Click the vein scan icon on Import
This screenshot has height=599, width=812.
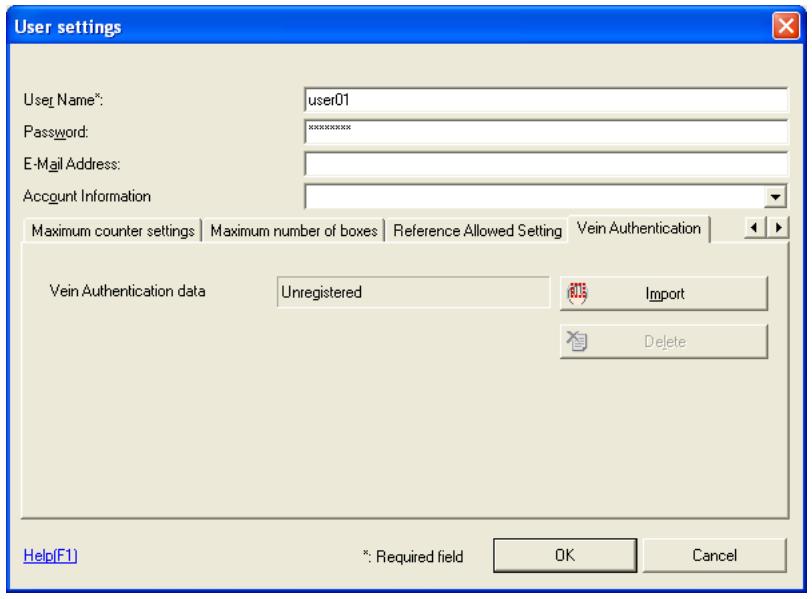coord(577,294)
